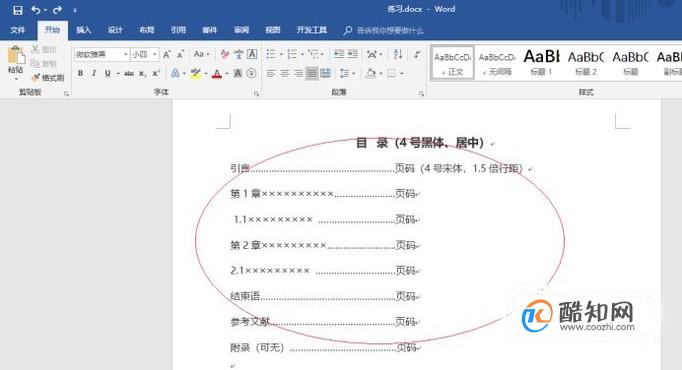Open the font size dropdown (小四)
This screenshot has width=682, height=370.
coord(155,54)
